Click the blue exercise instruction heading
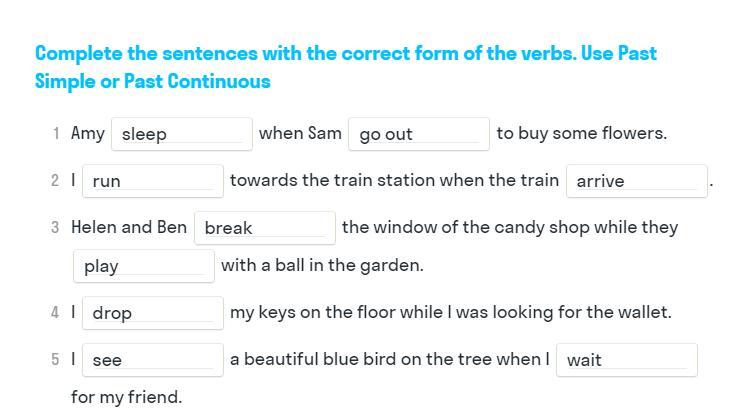Image resolution: width=730 pixels, height=412 pixels. (x=345, y=67)
